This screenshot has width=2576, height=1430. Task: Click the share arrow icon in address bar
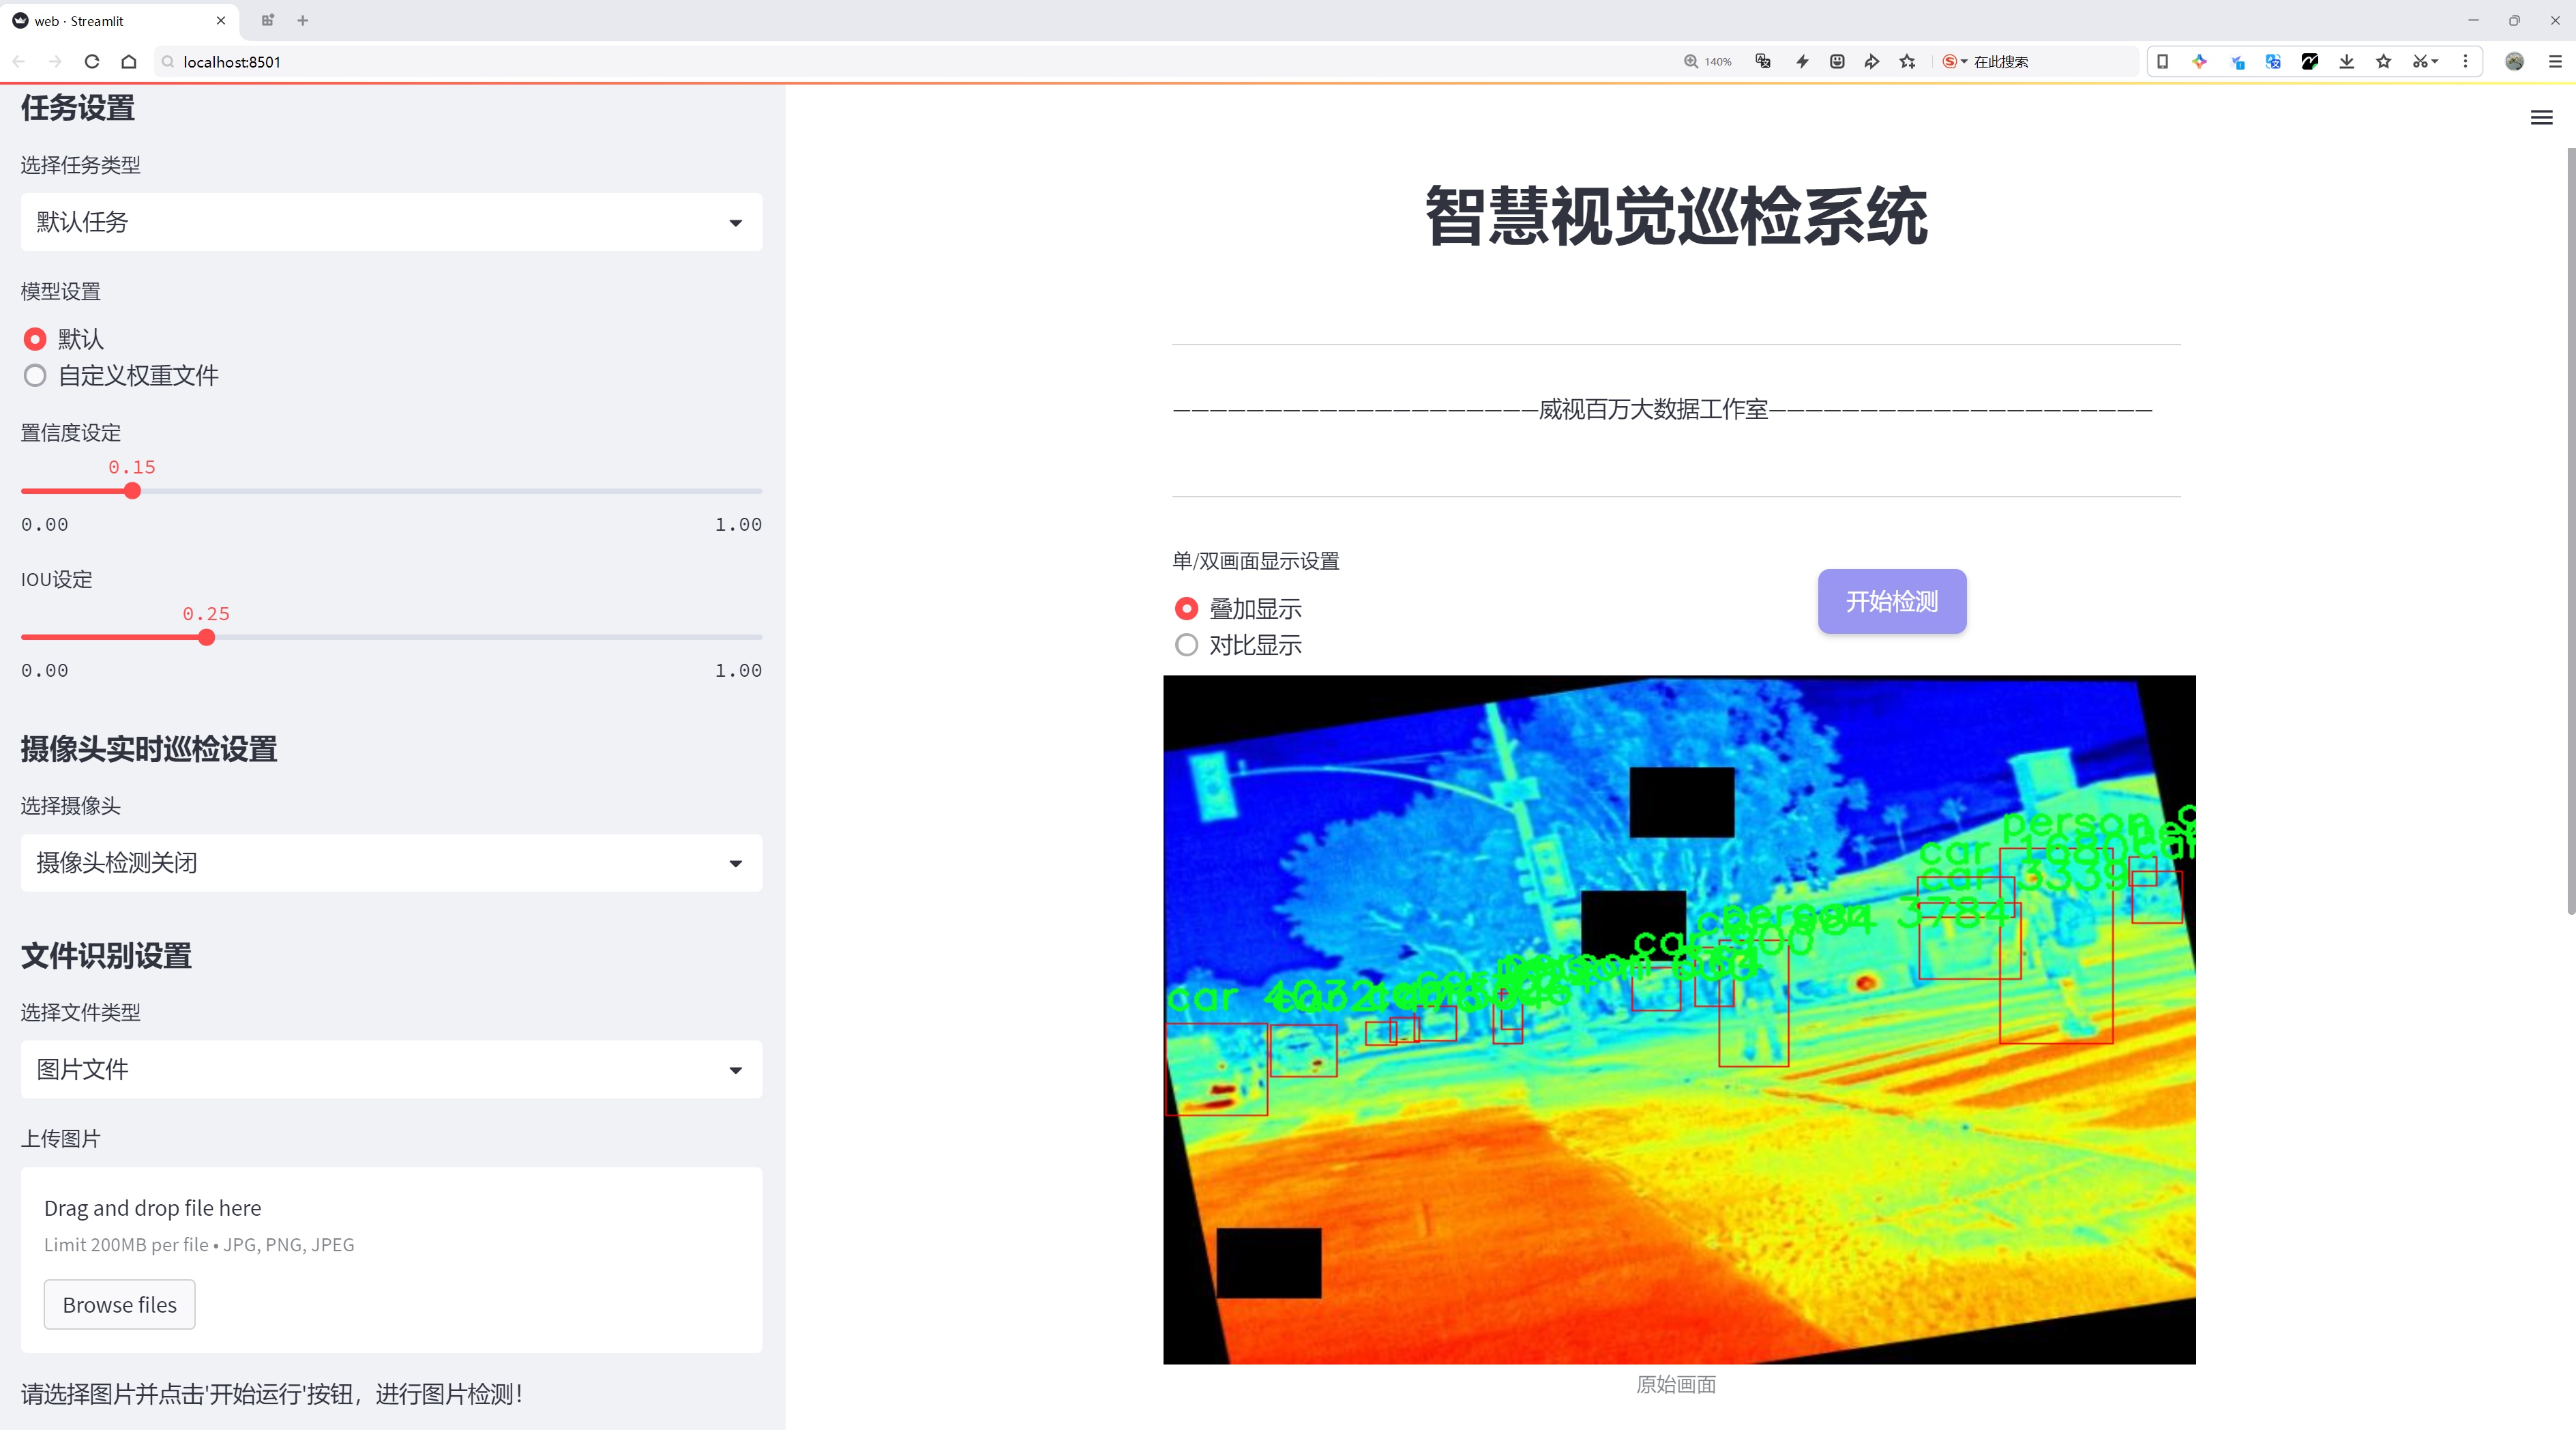tap(1871, 62)
